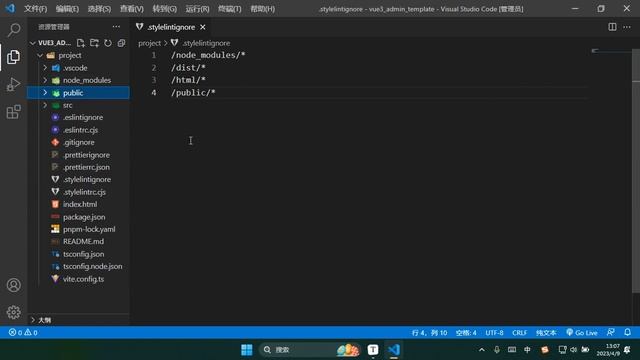
Task: Start Go Live server
Action: click(582, 333)
